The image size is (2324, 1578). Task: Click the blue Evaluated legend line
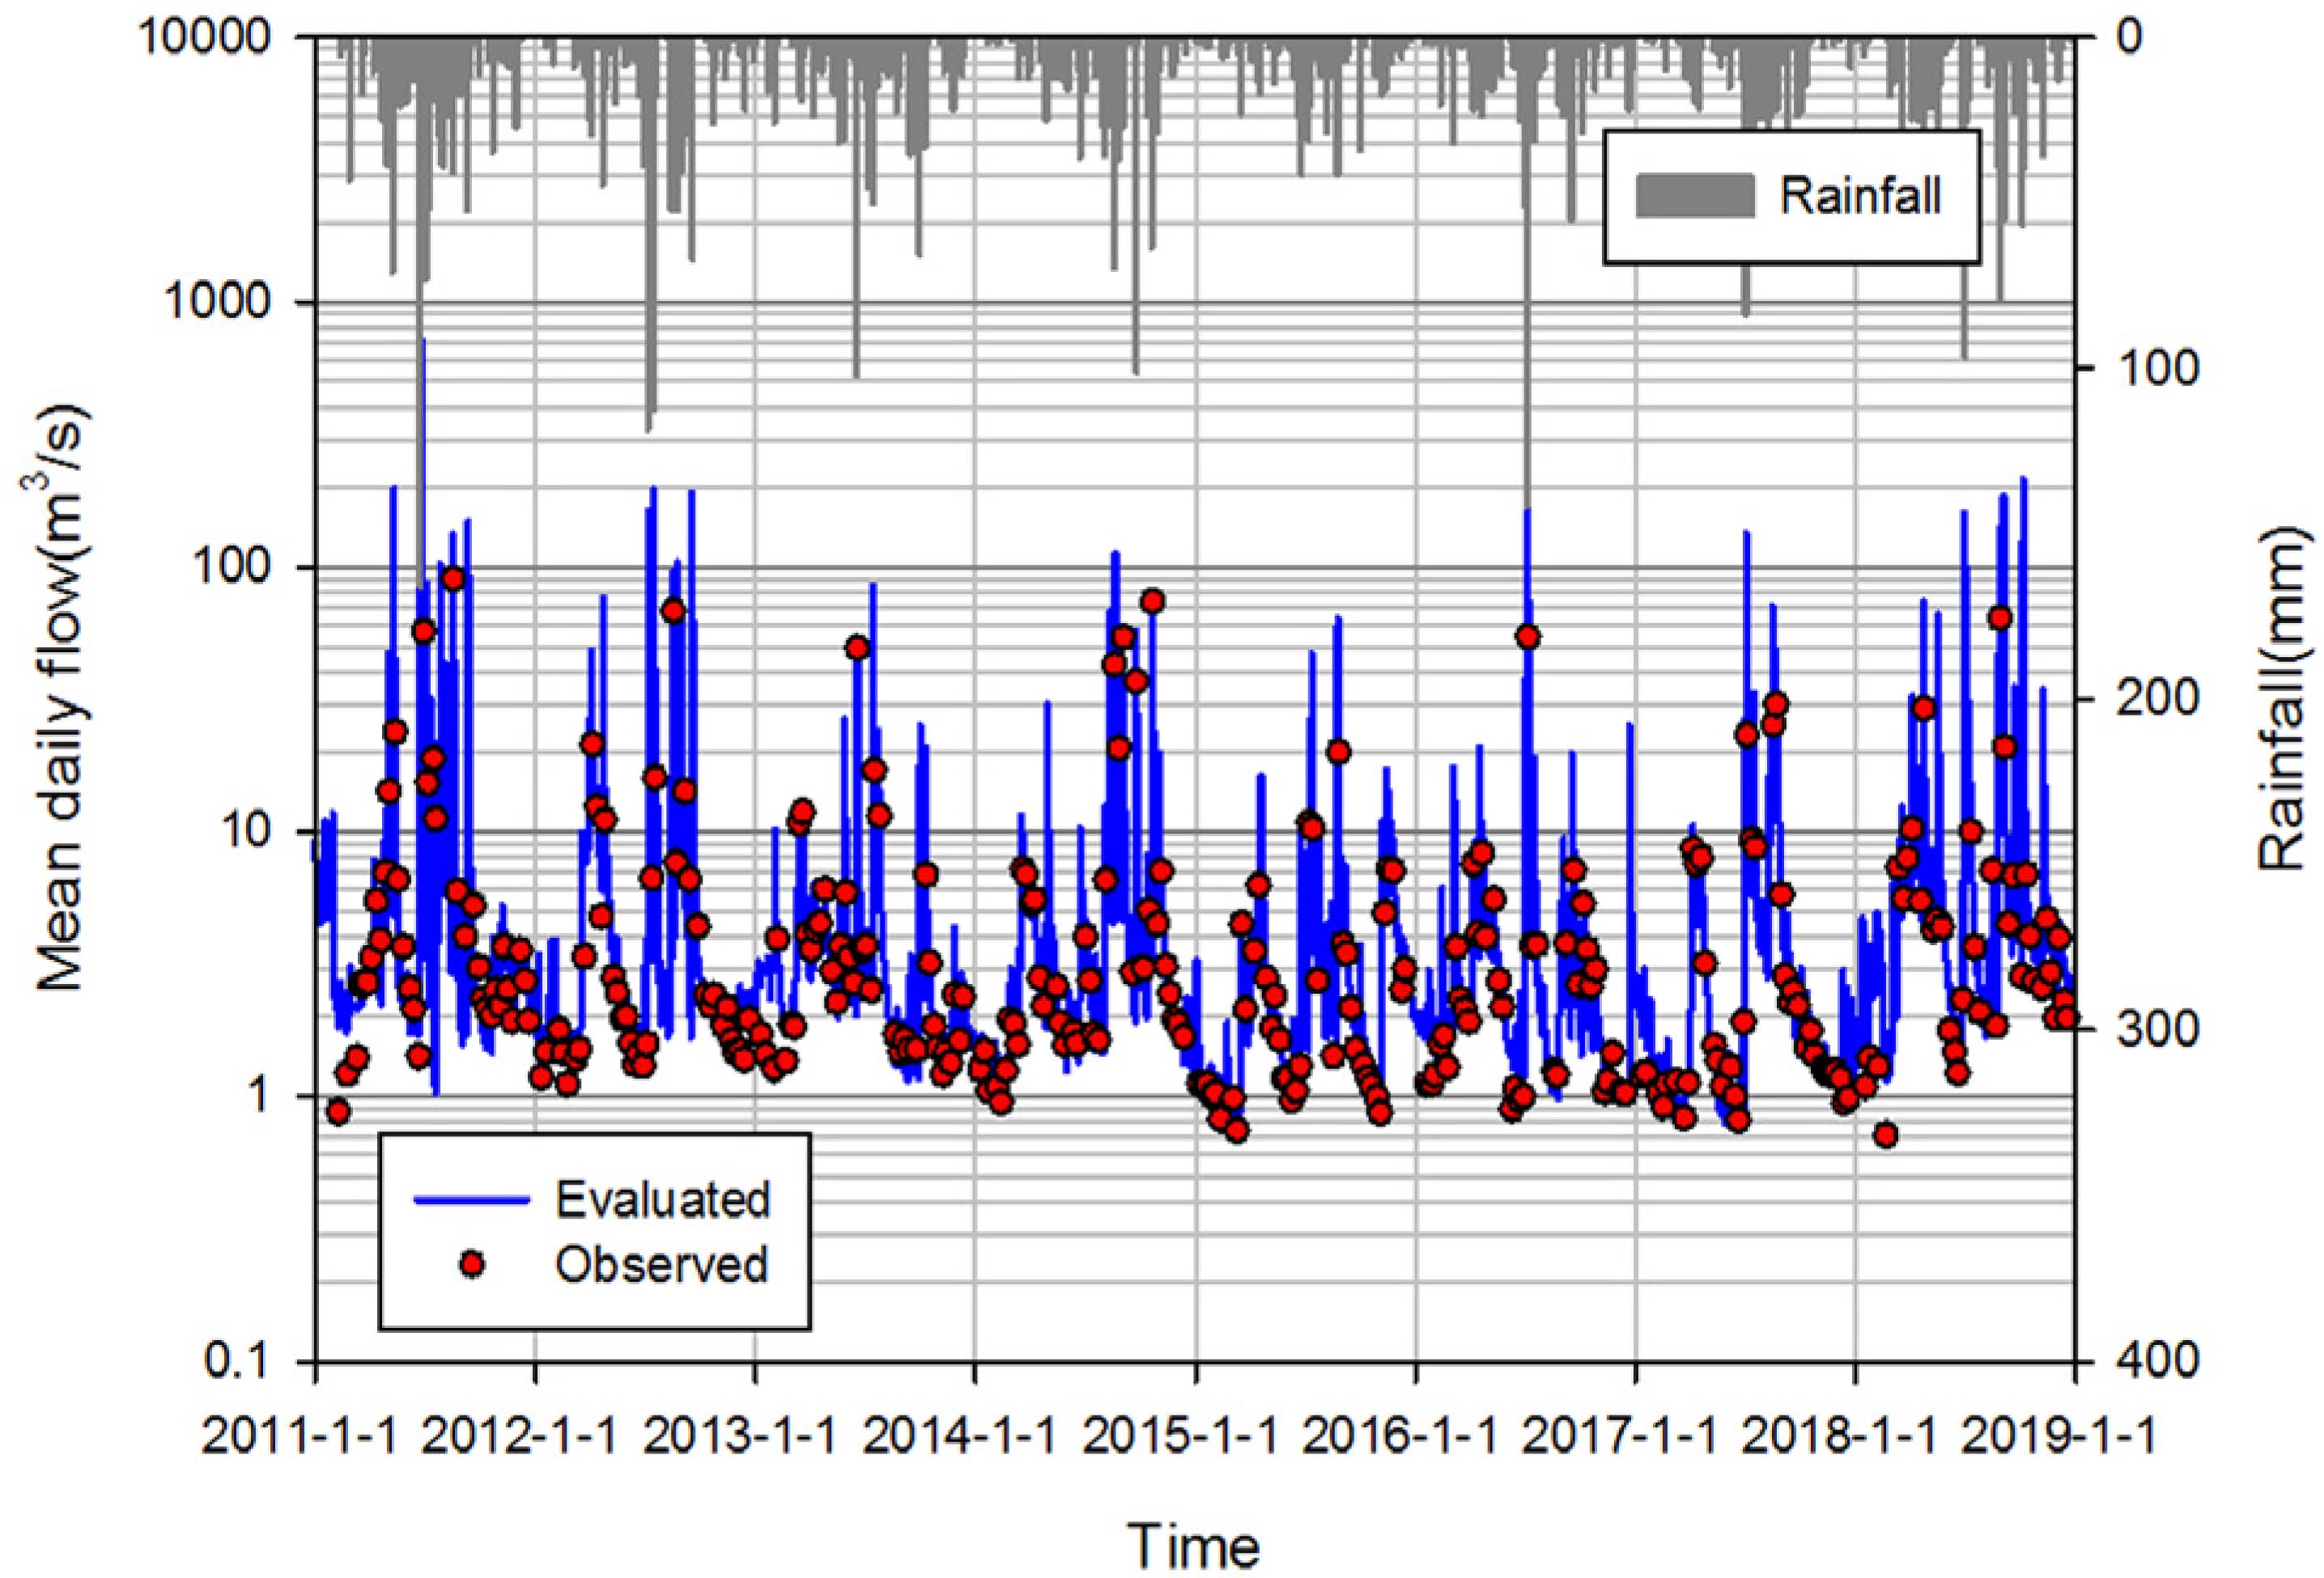[x=472, y=1200]
